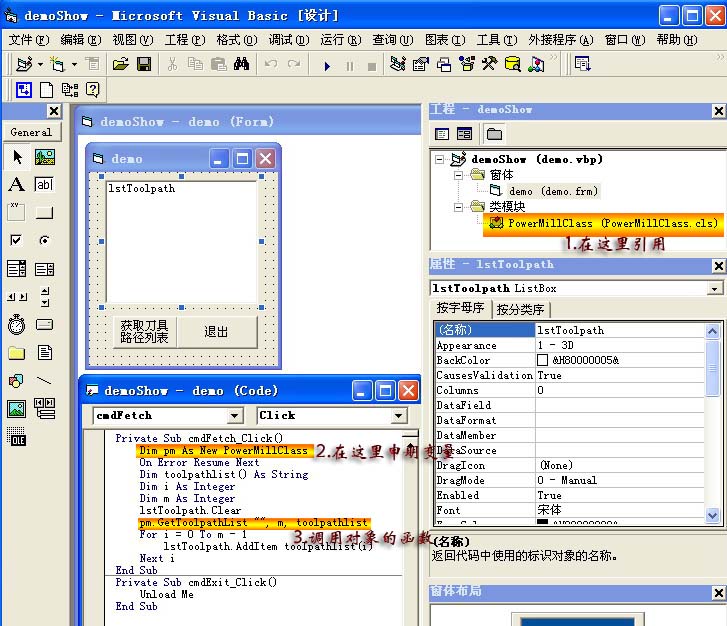The height and width of the screenshot is (626, 727).
Task: Close the toolbox panel
Action: (54, 111)
